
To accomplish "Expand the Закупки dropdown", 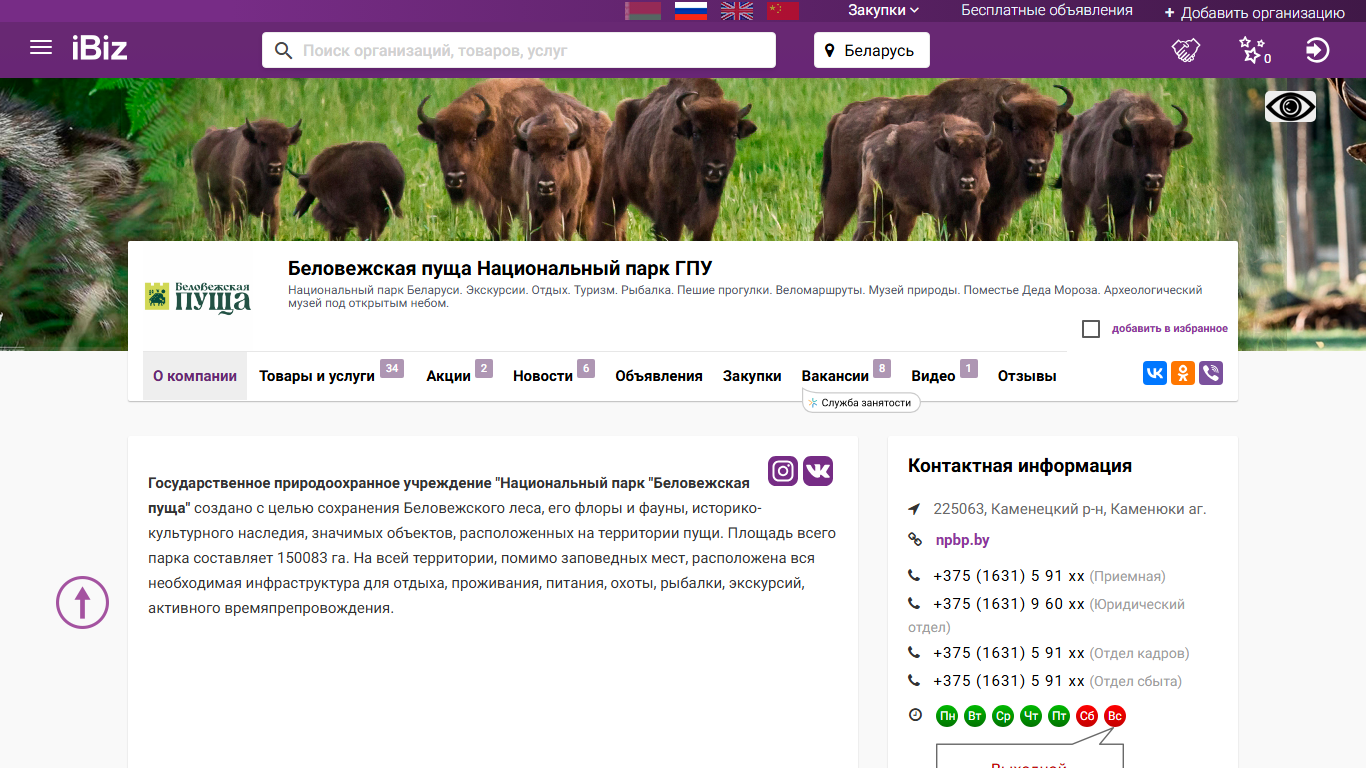I will point(883,10).
